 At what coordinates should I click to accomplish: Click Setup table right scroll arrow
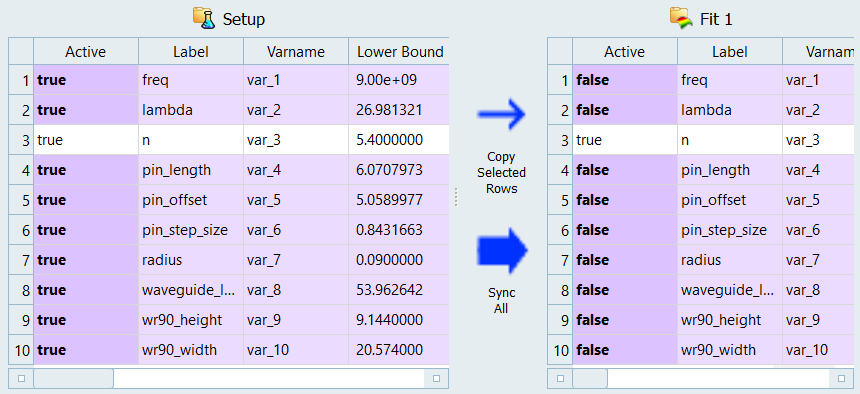point(436,378)
